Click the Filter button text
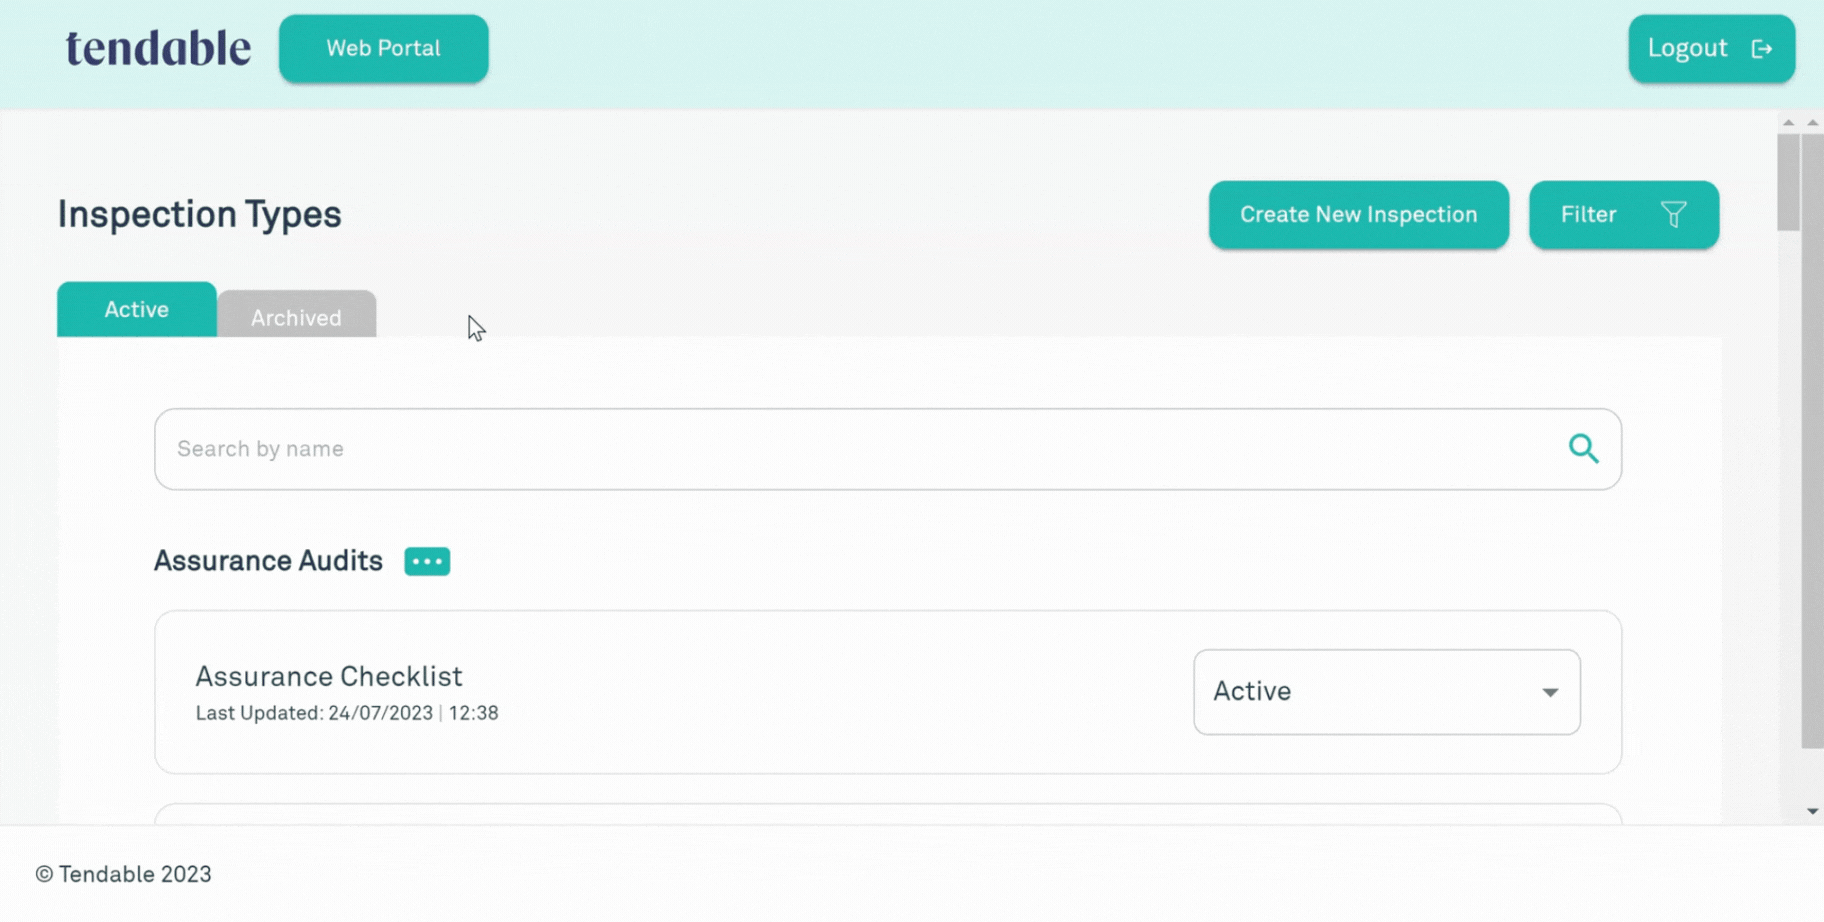This screenshot has width=1824, height=922. (x=1588, y=214)
